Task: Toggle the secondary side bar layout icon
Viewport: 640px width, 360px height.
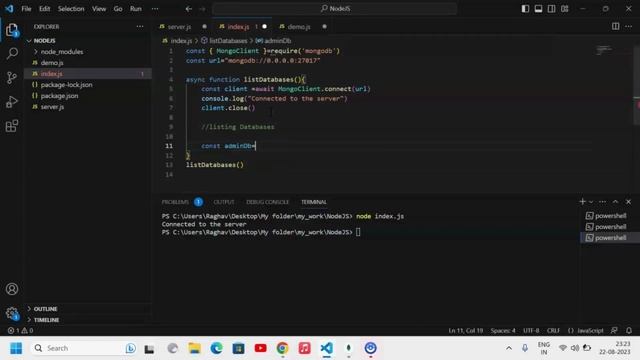Action: click(551, 9)
